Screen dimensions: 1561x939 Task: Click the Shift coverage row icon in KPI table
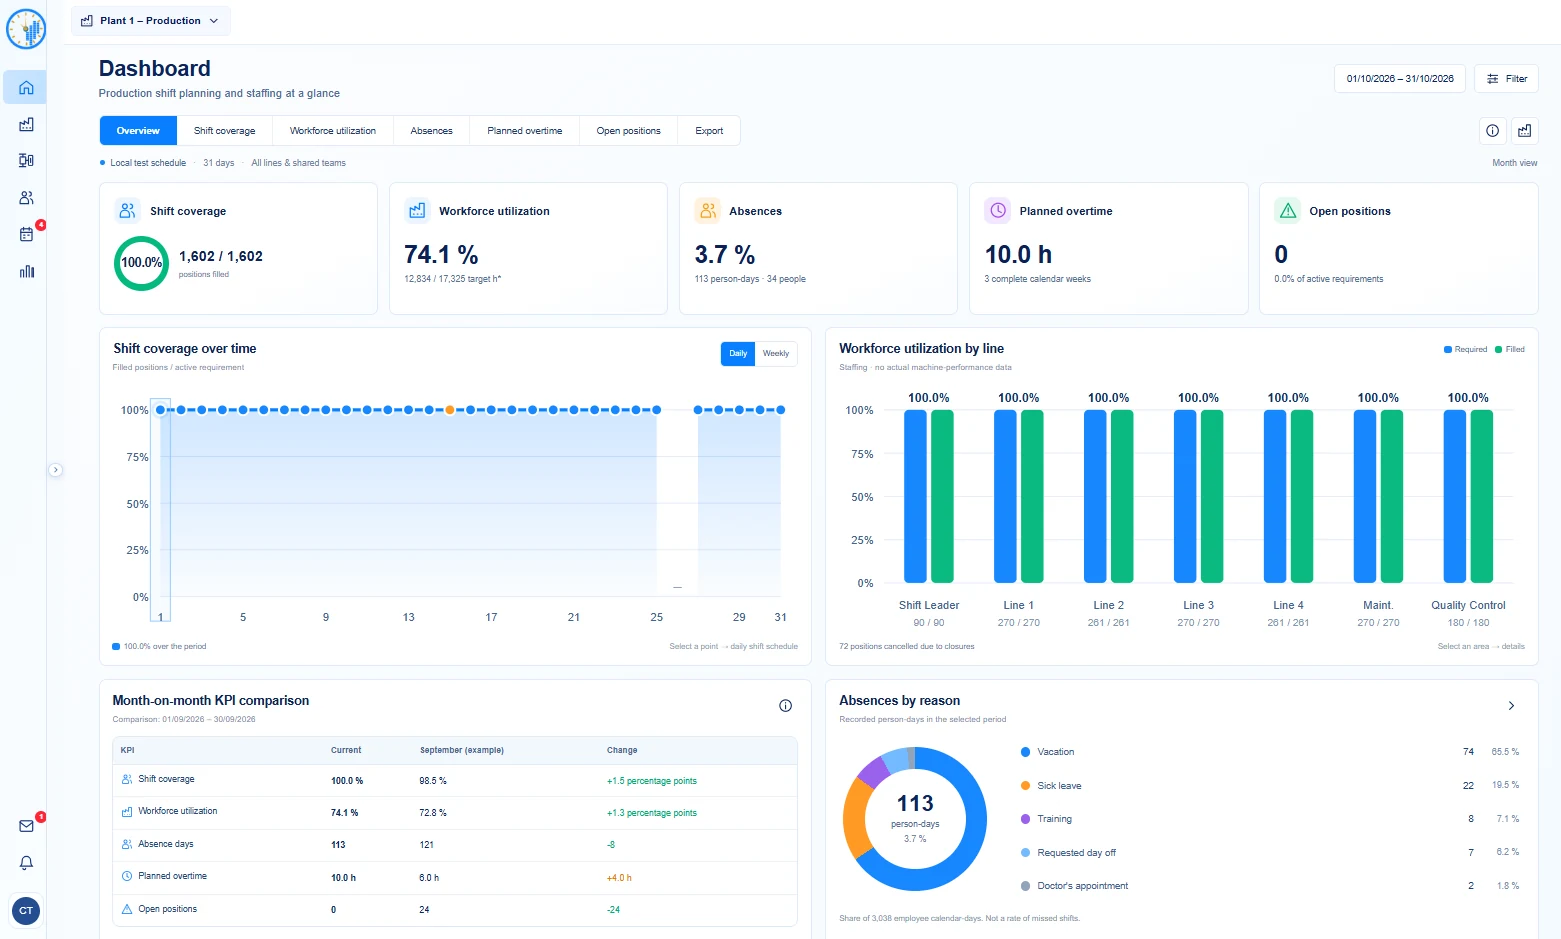pyautogui.click(x=127, y=779)
